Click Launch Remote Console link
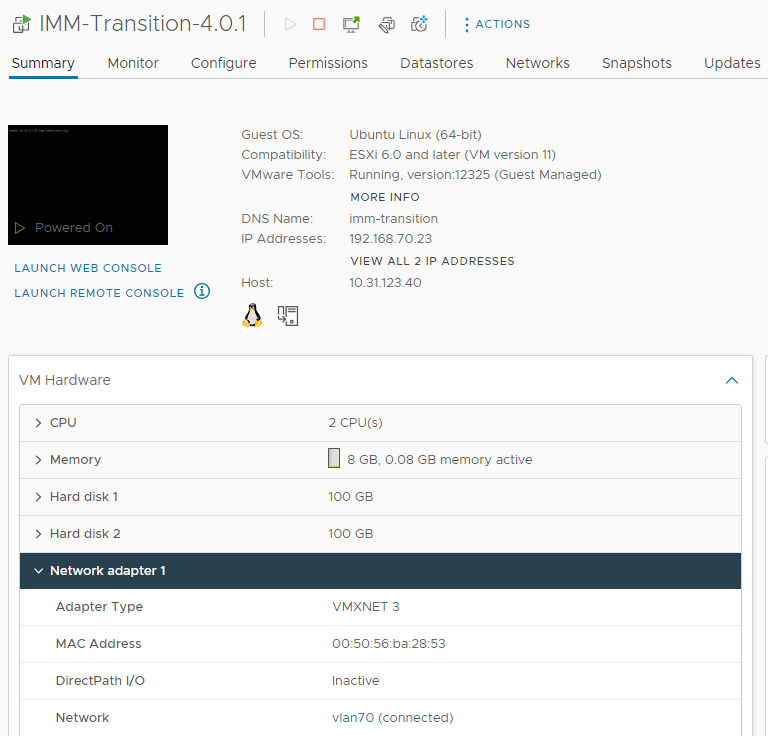The height and width of the screenshot is (736, 768). (x=99, y=293)
